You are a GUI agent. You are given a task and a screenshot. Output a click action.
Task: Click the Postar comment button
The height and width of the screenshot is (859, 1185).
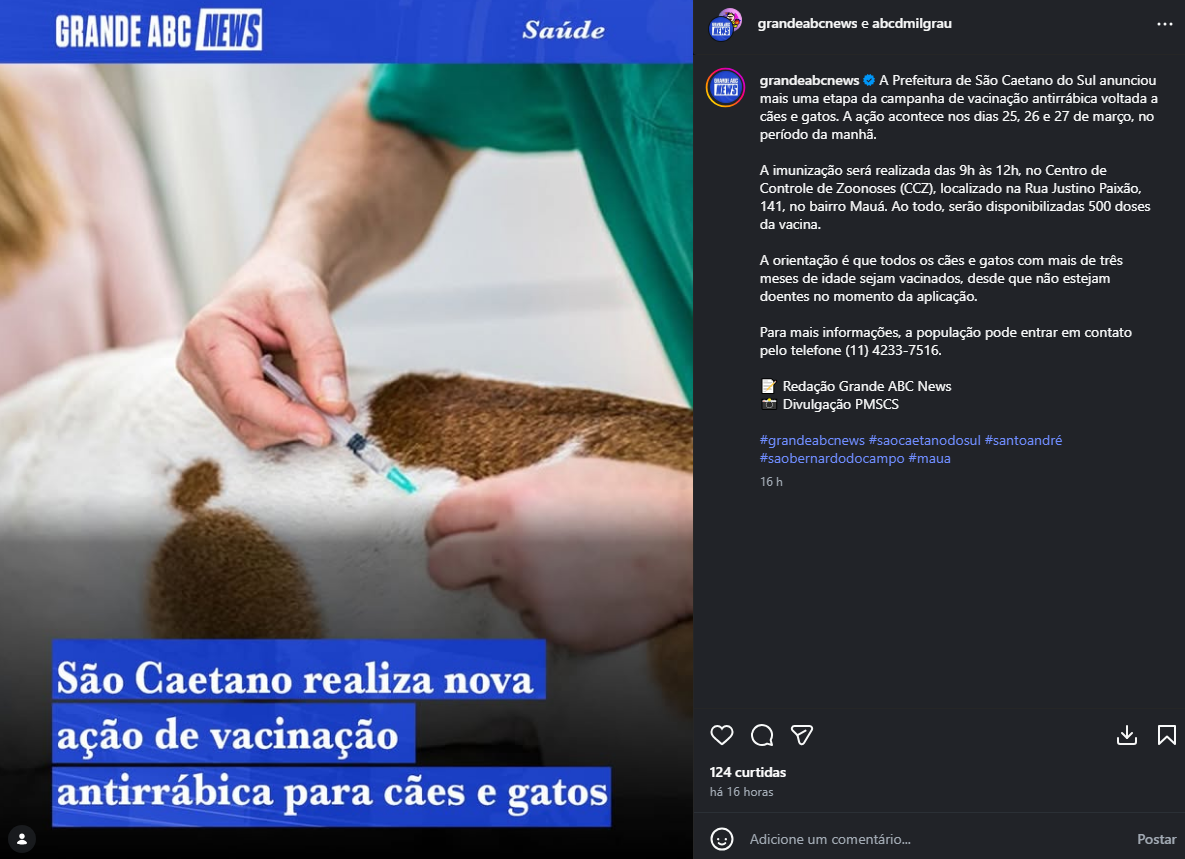[1156, 839]
